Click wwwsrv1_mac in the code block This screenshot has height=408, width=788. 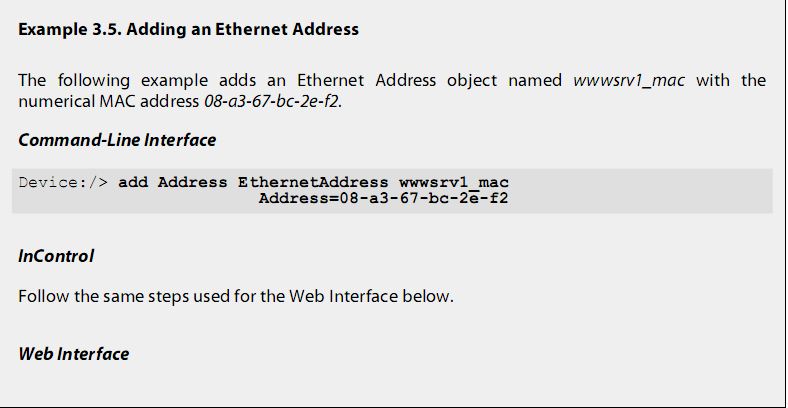(454, 182)
